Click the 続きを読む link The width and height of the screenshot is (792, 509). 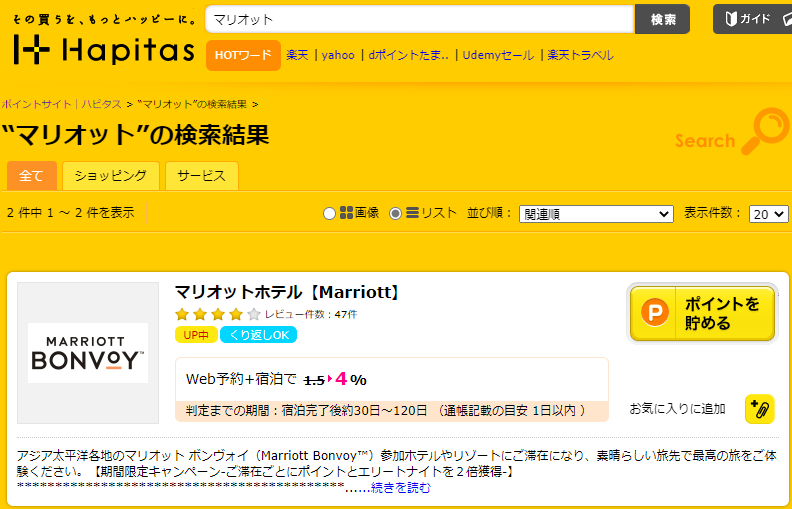(x=401, y=488)
